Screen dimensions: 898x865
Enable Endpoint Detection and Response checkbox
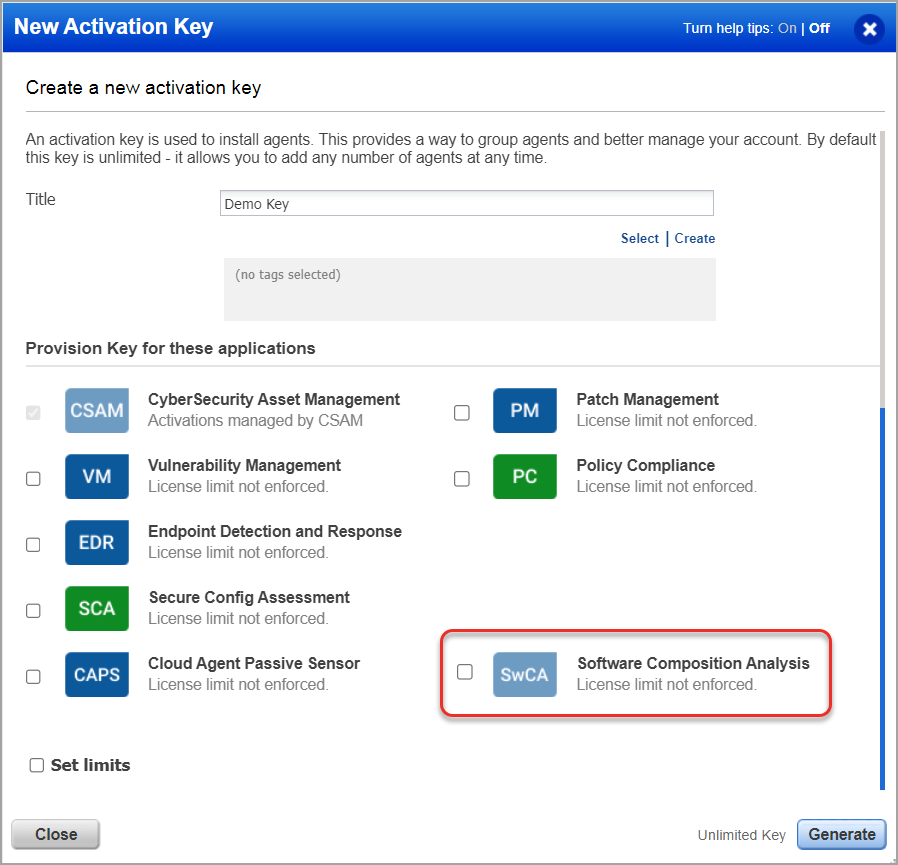33,544
